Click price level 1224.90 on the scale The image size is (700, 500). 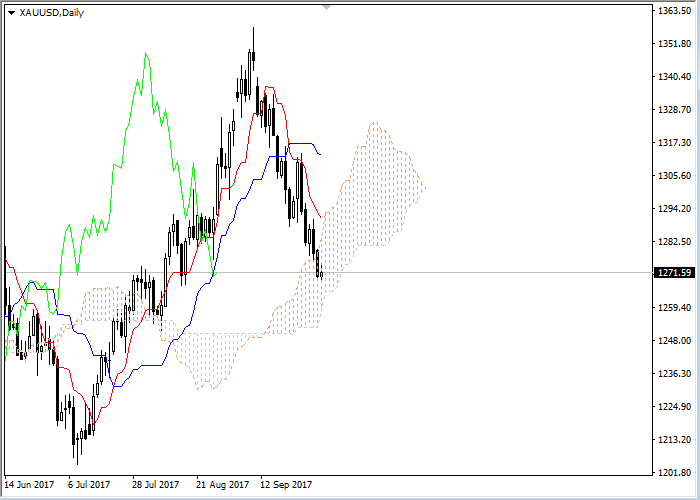pos(675,407)
